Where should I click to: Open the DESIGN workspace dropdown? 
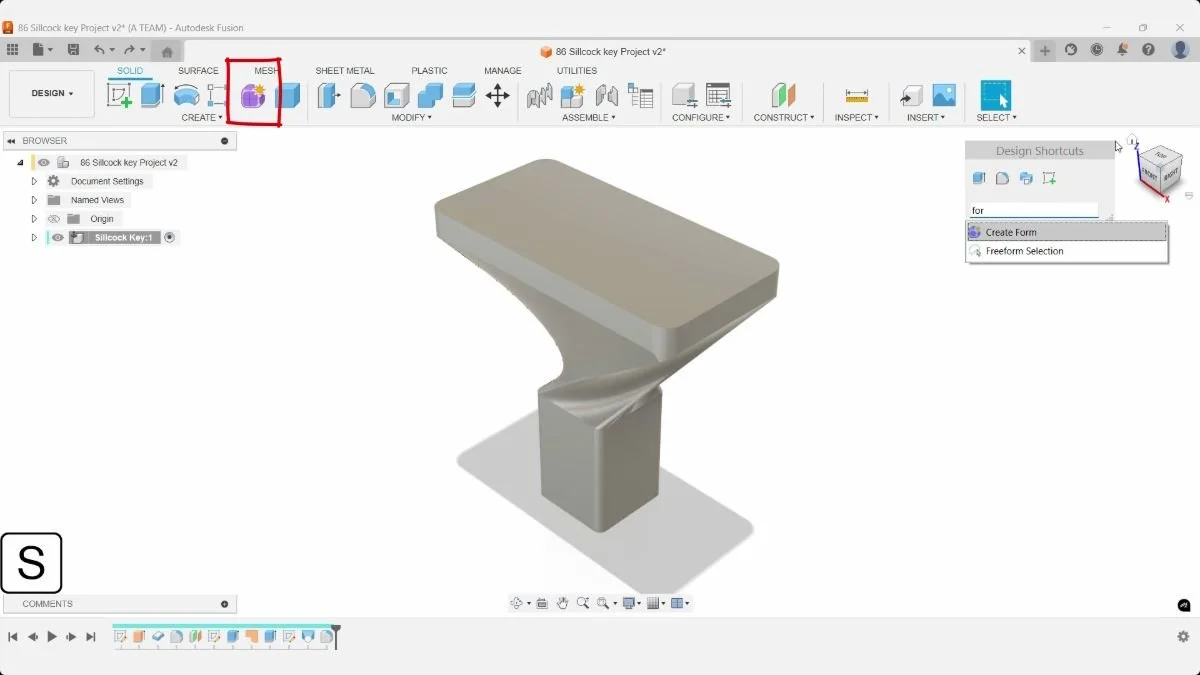coord(52,94)
